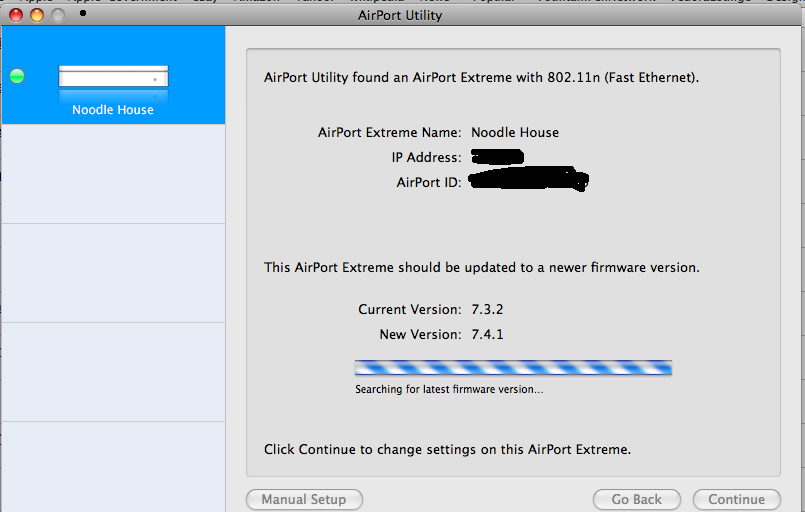Click the blacked-out AirPort ID value
Image resolution: width=805 pixels, height=512 pixels.
pyautogui.click(x=529, y=178)
